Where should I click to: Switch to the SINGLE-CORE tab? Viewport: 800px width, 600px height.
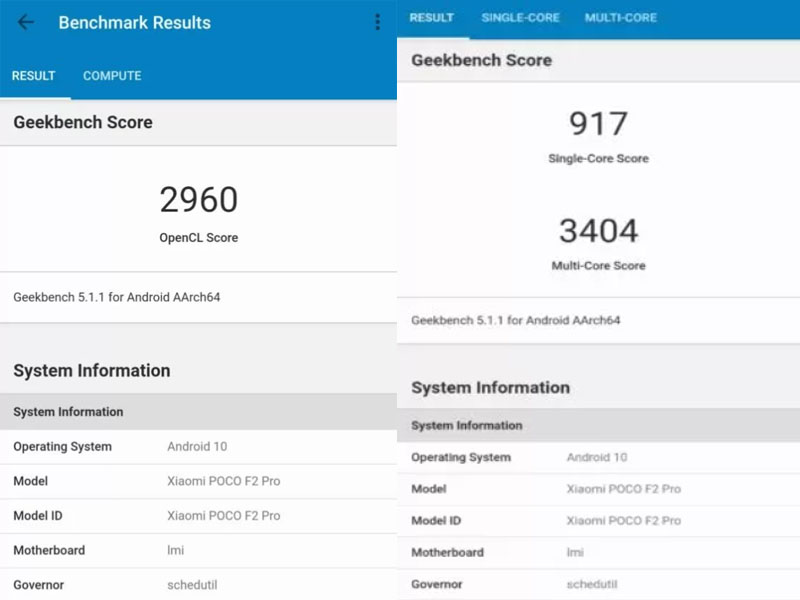[x=520, y=18]
